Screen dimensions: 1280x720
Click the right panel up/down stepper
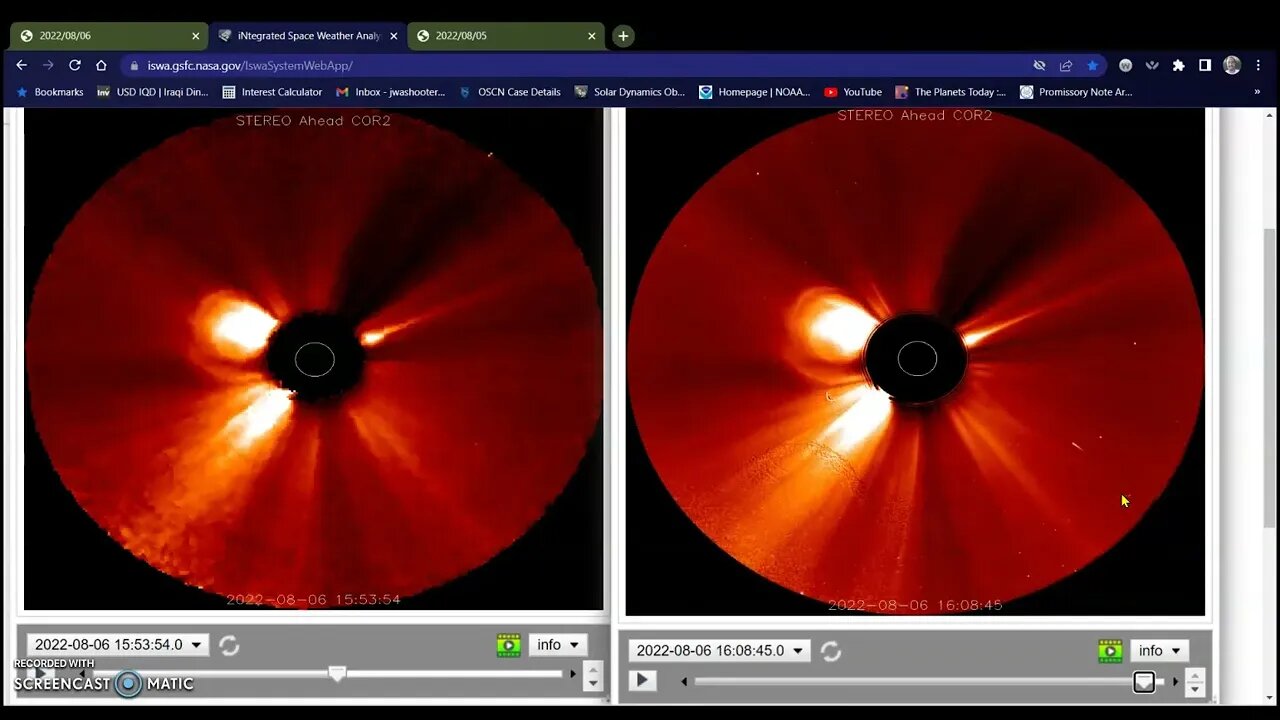point(1194,682)
